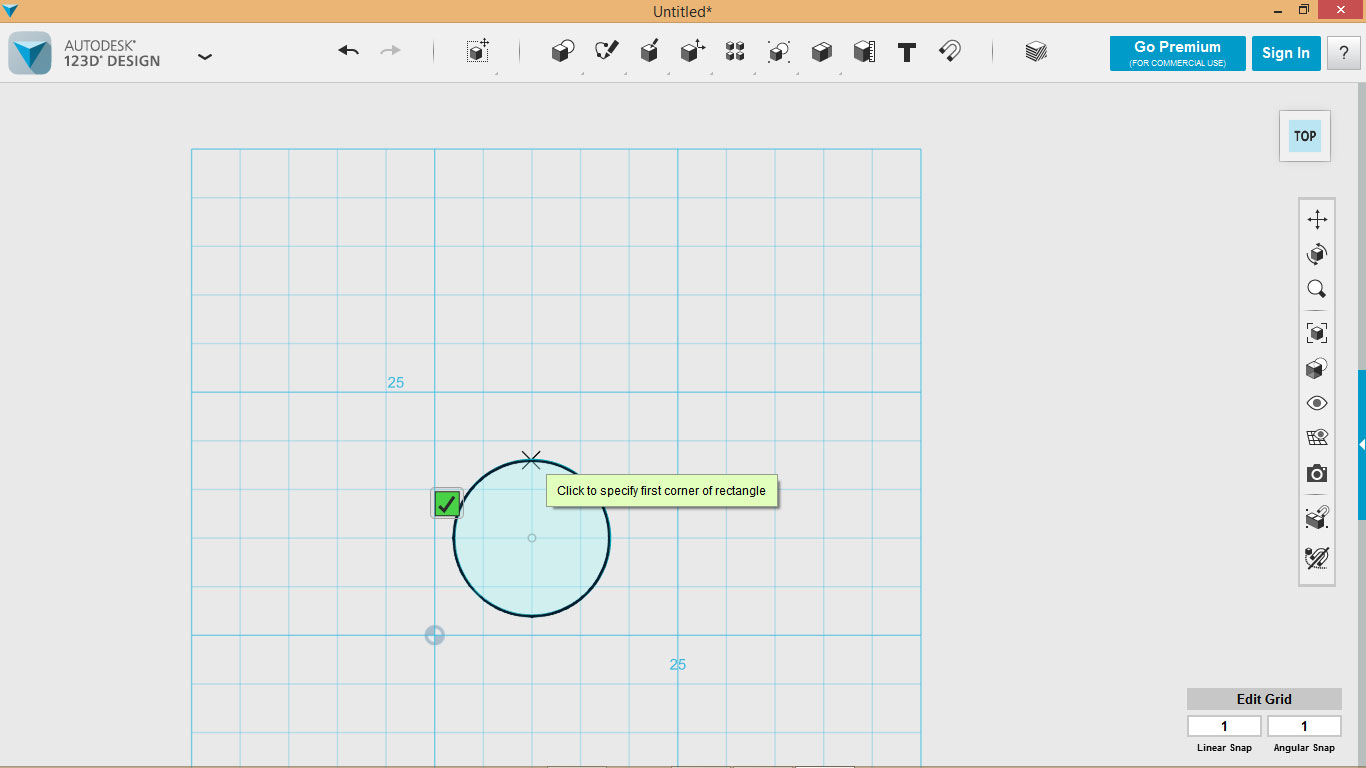Click the Edit Grid header
The width and height of the screenshot is (1366, 768).
(1264, 698)
